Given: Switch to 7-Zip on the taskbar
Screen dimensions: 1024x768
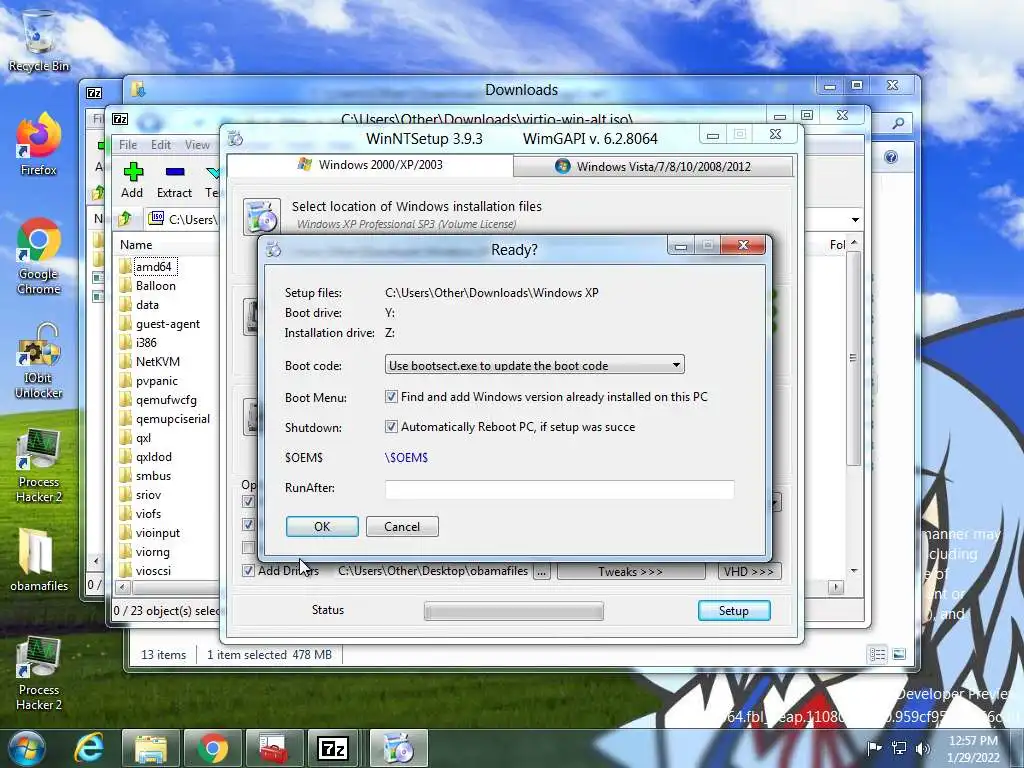Looking at the screenshot, I should (x=333, y=748).
